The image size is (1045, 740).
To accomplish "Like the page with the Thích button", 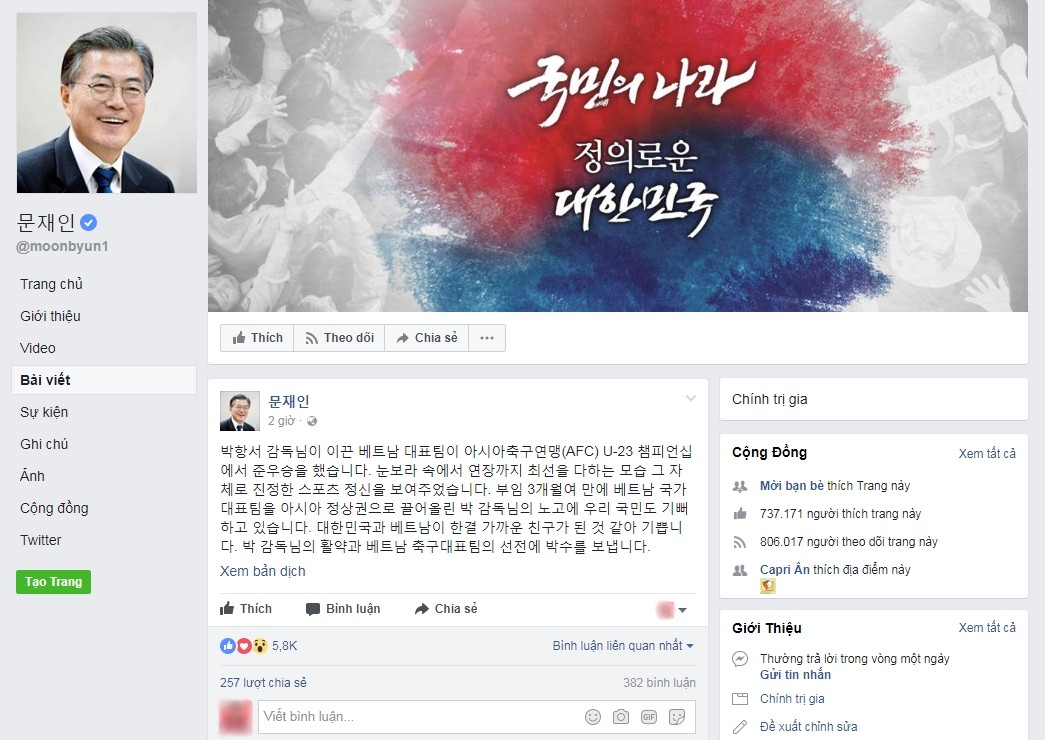I will [x=257, y=338].
